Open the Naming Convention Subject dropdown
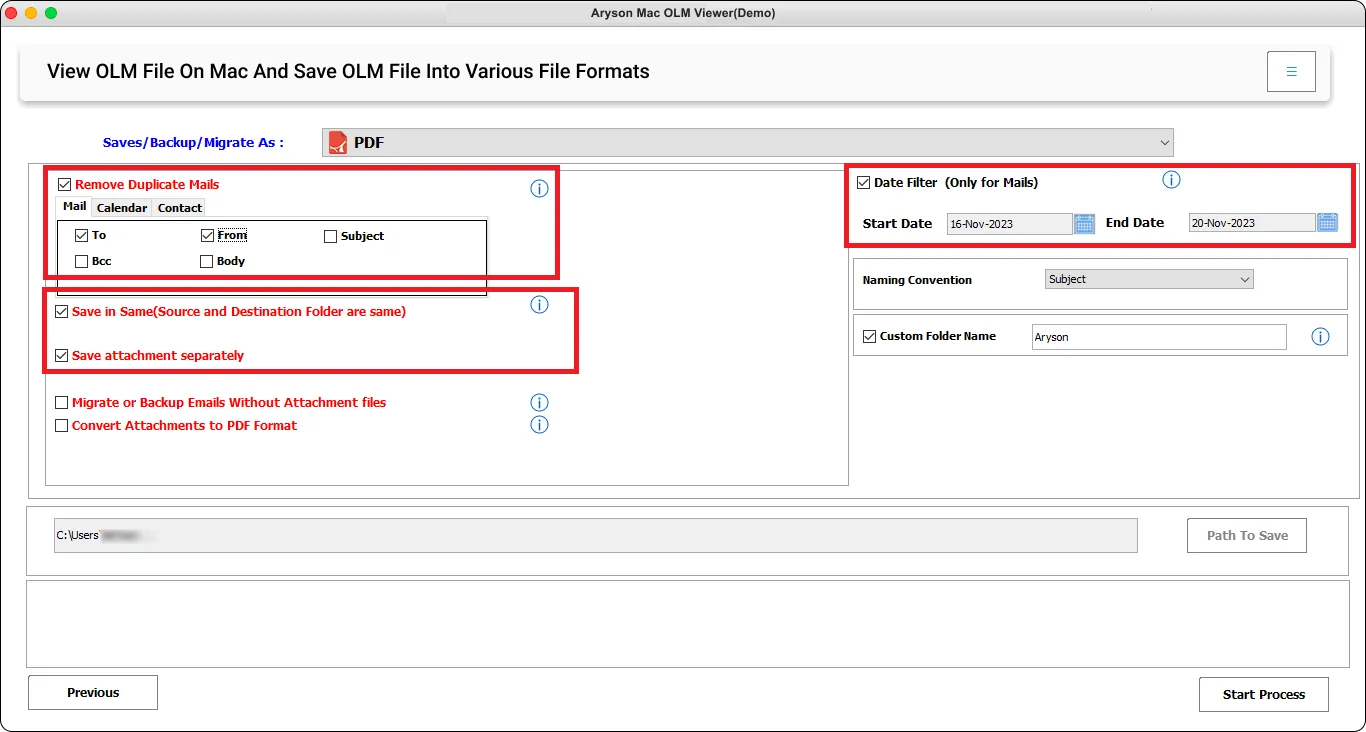 [x=1149, y=280]
